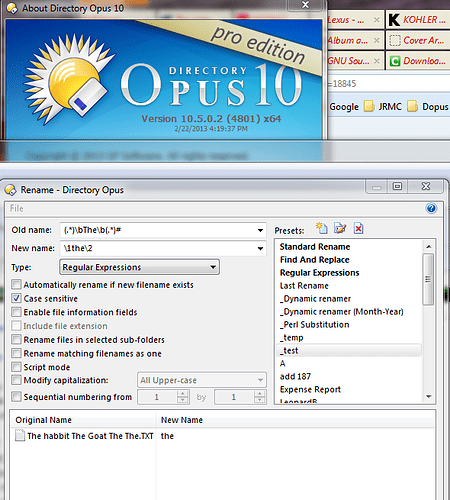Check Rename matching filenames as one
Screen dimensions: 450x500
pos(16,353)
